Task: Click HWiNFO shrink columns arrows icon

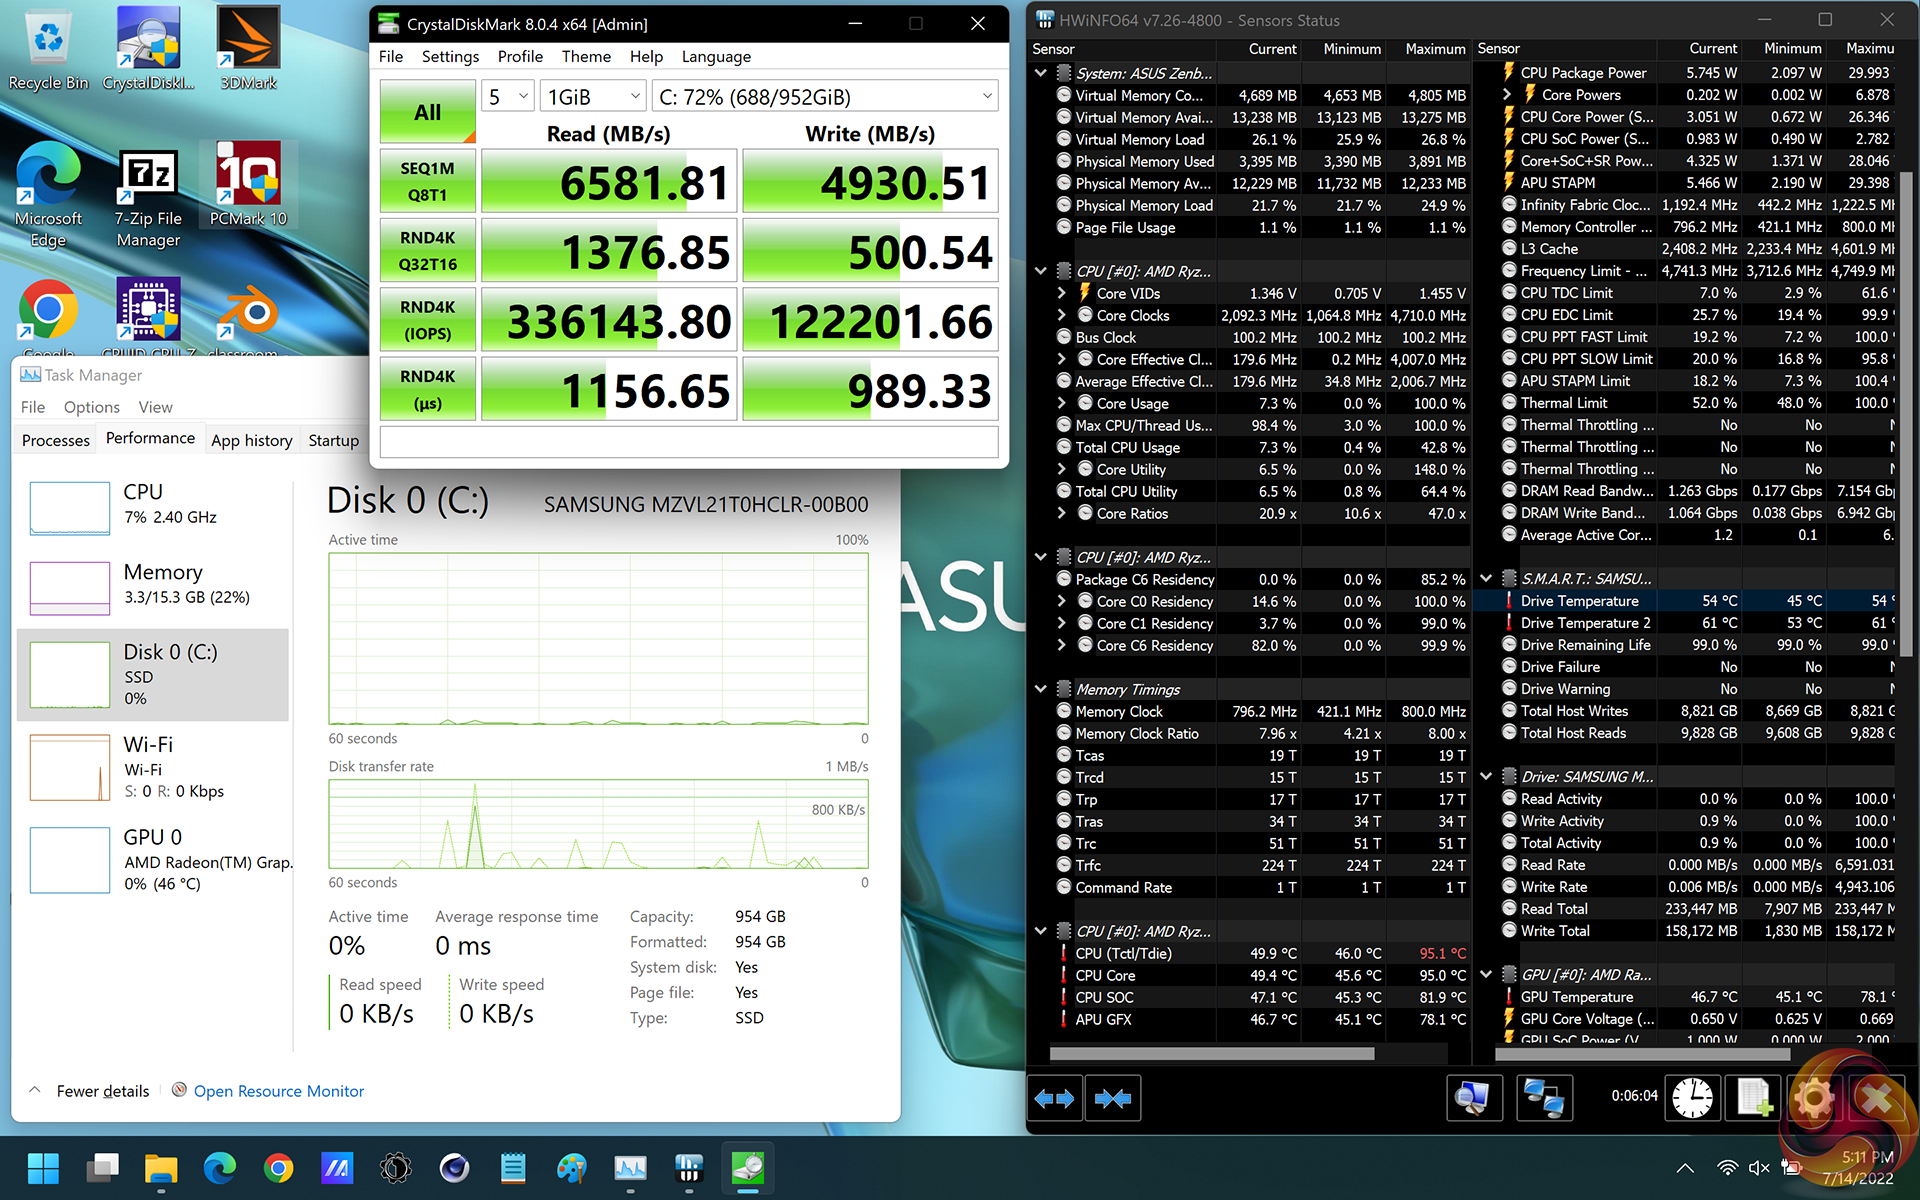Action: [1112, 1098]
